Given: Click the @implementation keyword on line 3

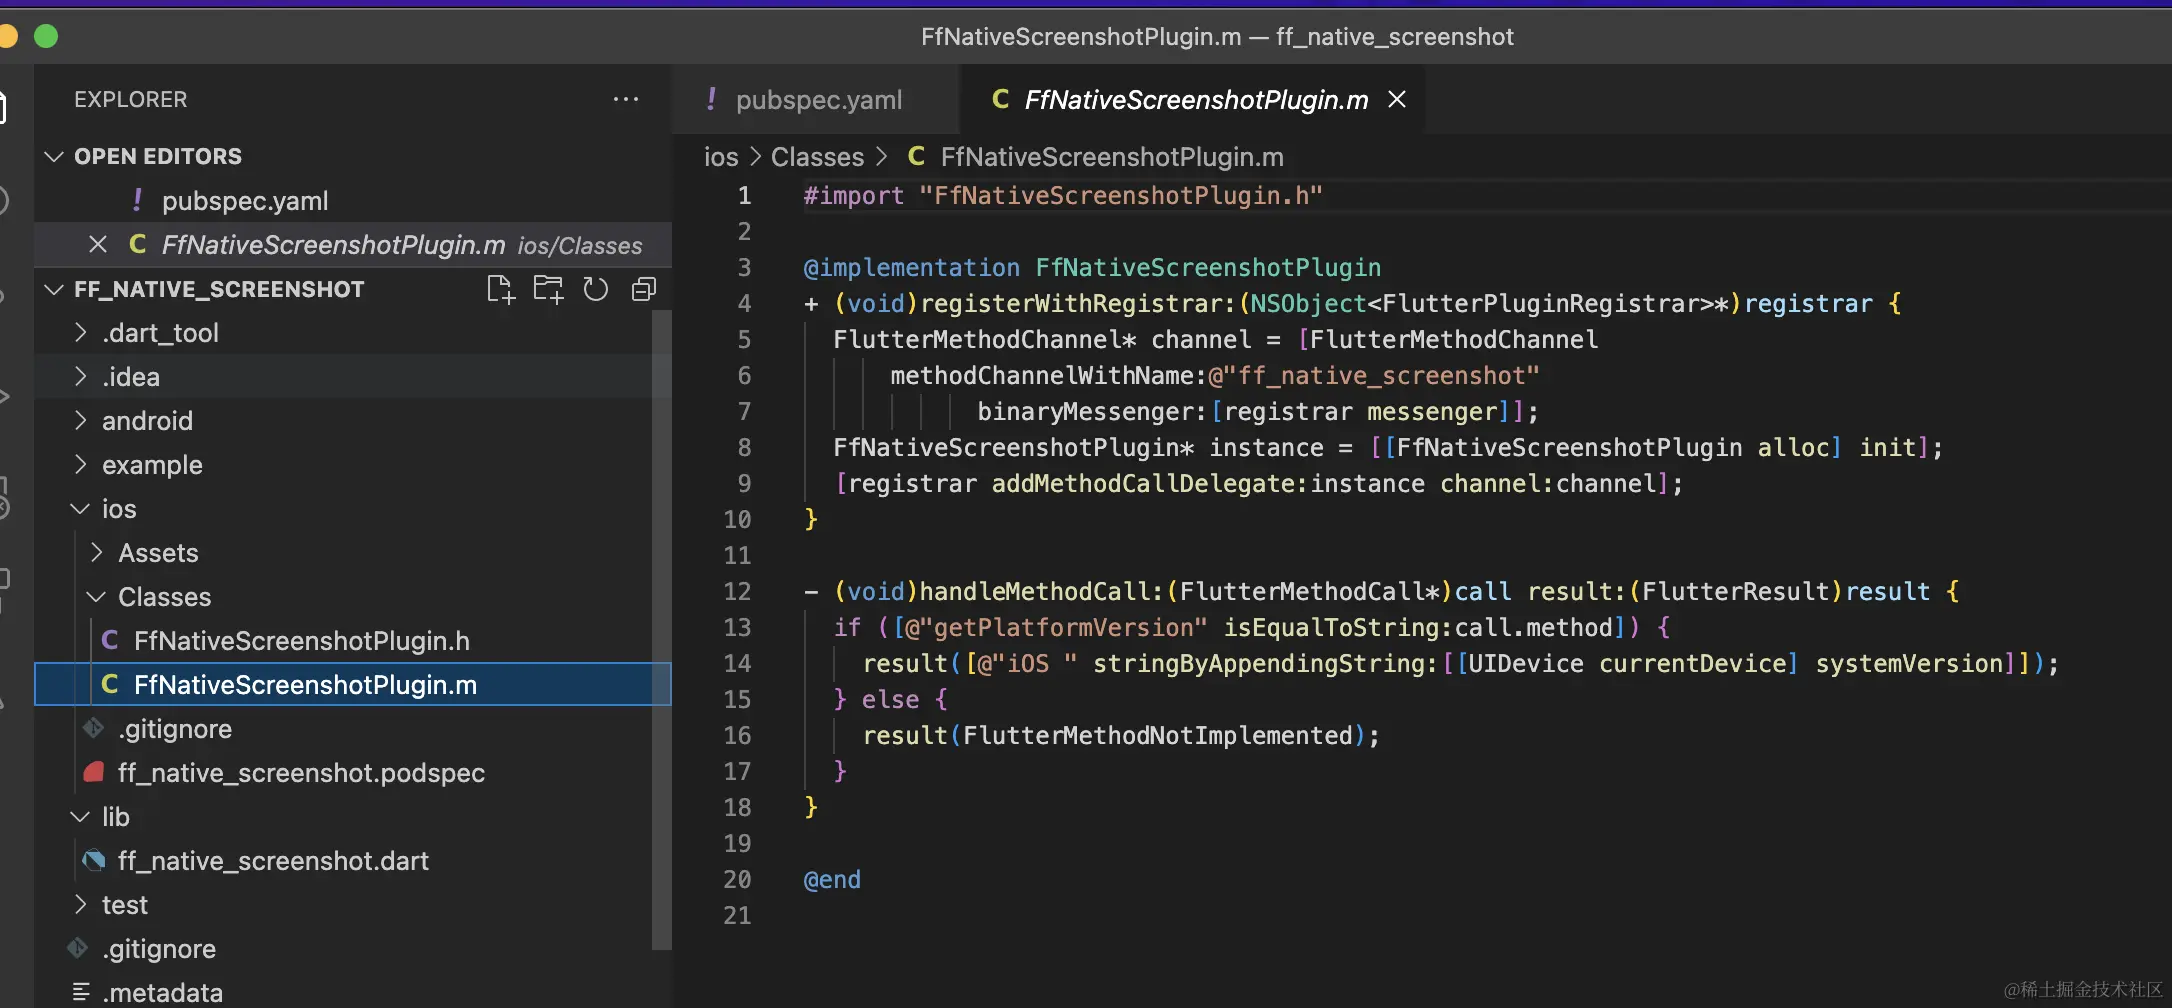Looking at the screenshot, I should [912, 267].
